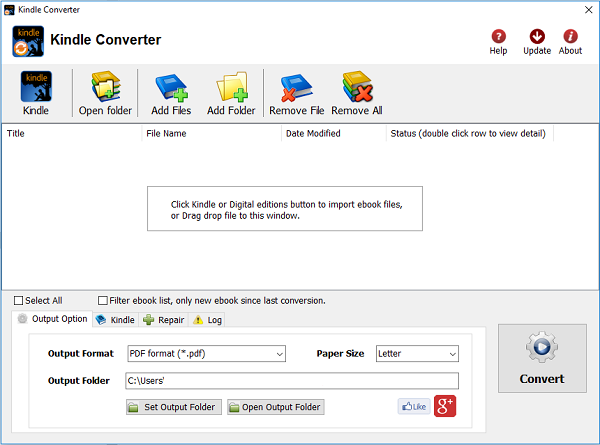Click the Set Output Folder button

[x=174, y=407]
